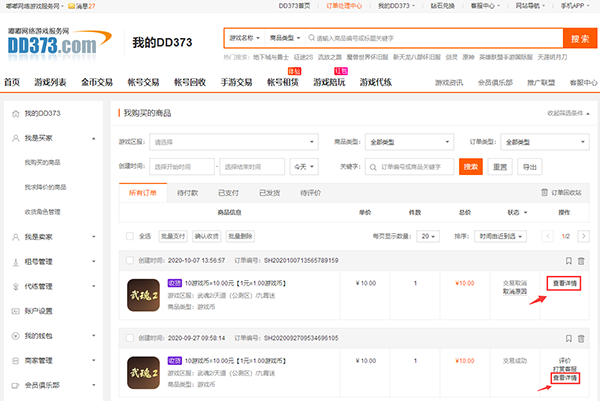Screen dimensions: 600x401
Task: Click 查看详情 for the first order
Action: (565, 284)
